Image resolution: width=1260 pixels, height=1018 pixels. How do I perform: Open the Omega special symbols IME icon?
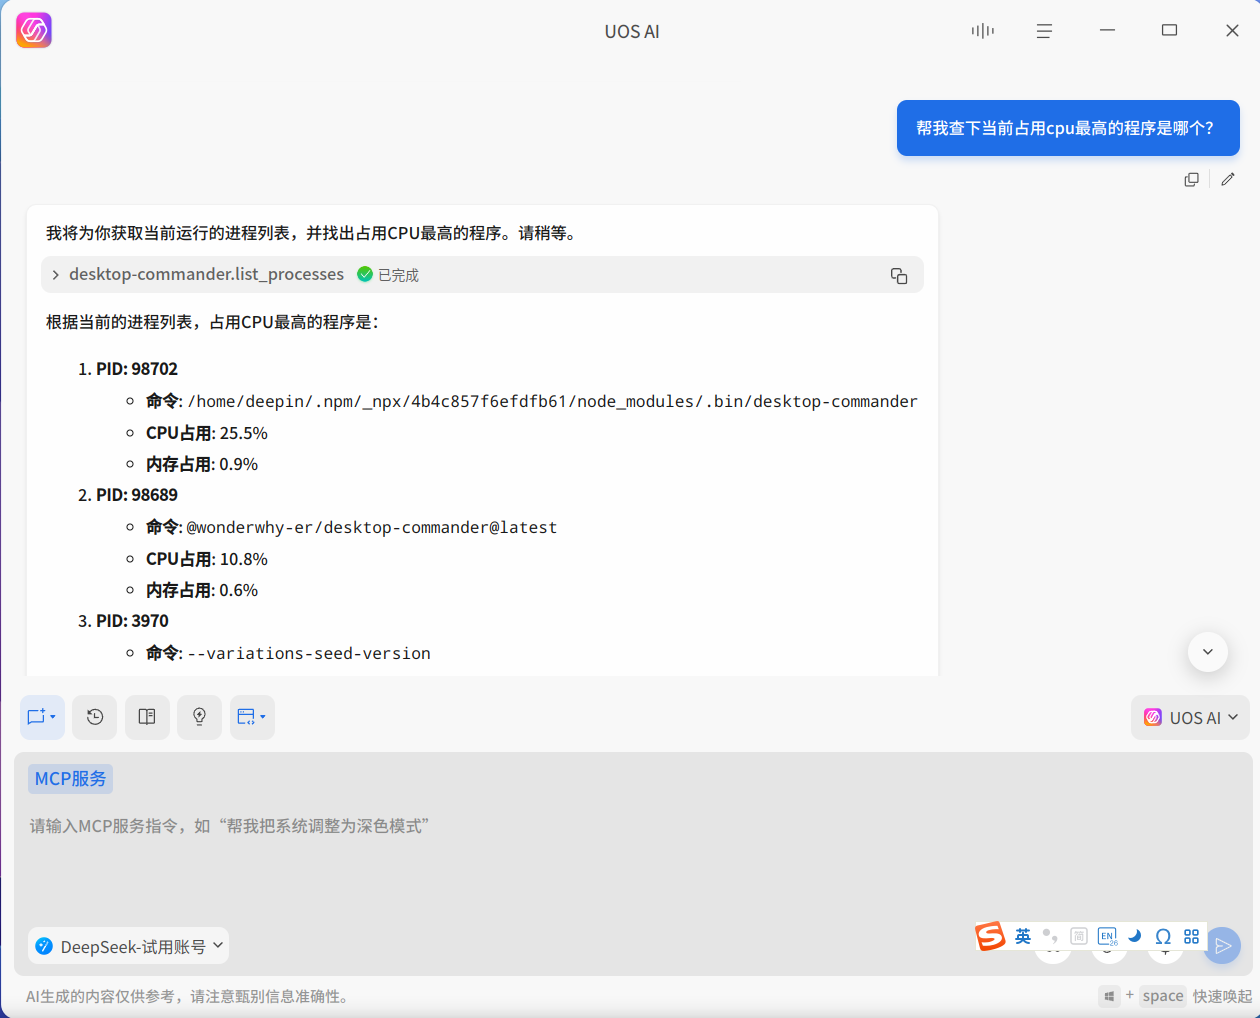point(1163,936)
